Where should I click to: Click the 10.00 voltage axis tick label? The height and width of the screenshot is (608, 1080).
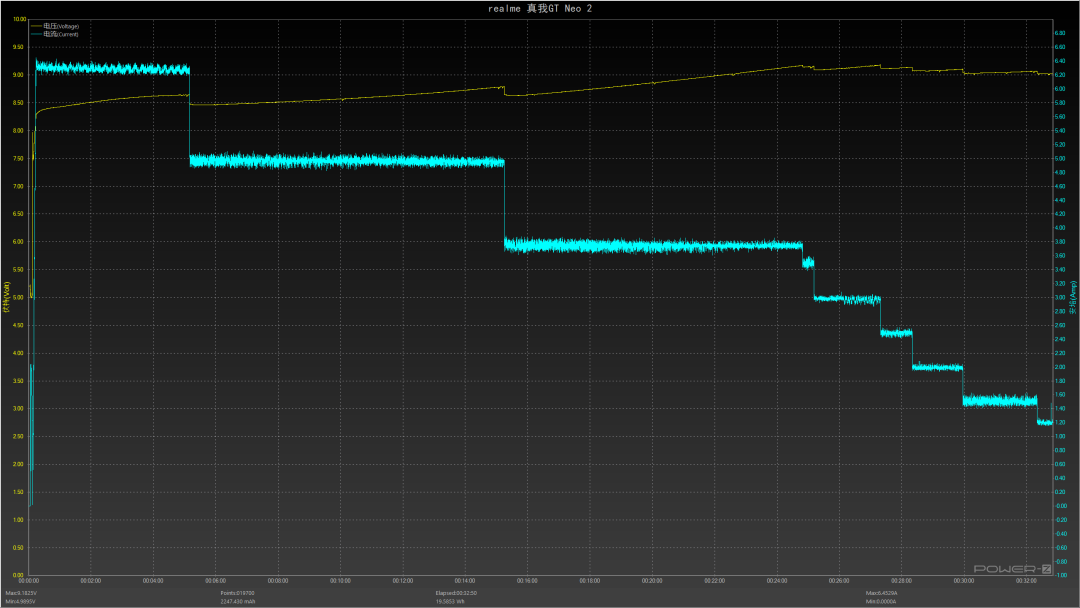(x=19, y=19)
